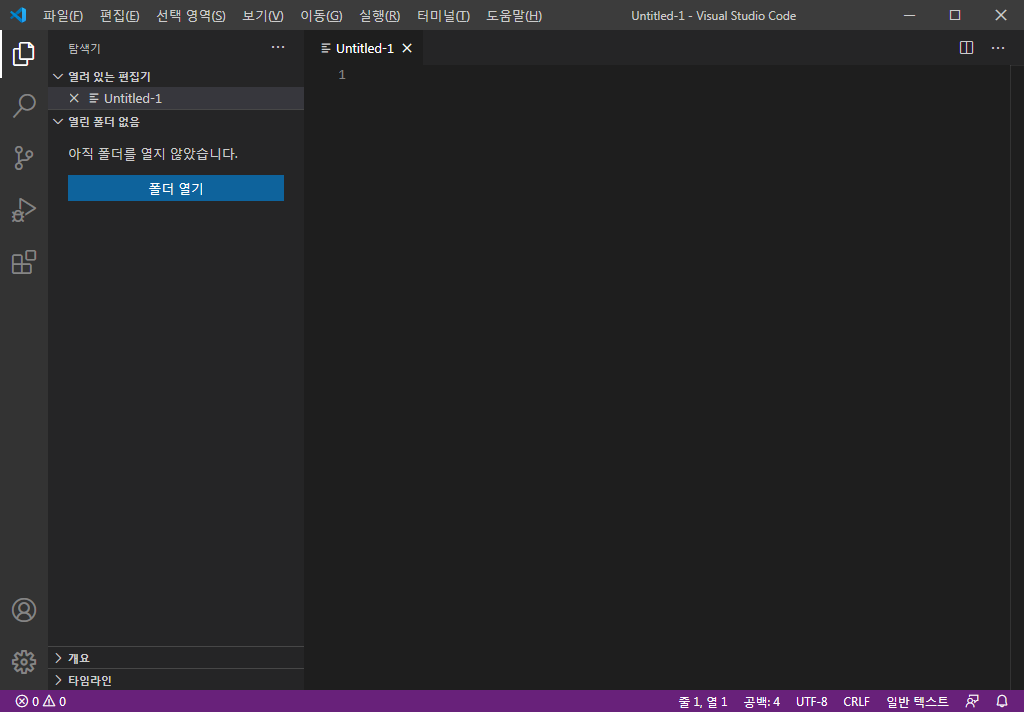Viewport: 1024px width, 712px height.
Task: Open the 이동(G) menu
Action: 321,16
